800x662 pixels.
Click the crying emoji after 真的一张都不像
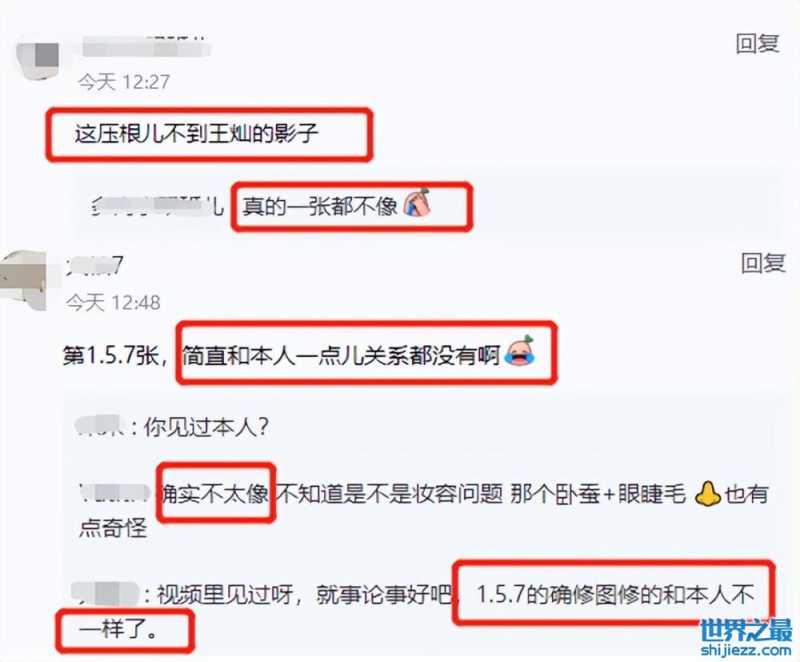(x=417, y=204)
